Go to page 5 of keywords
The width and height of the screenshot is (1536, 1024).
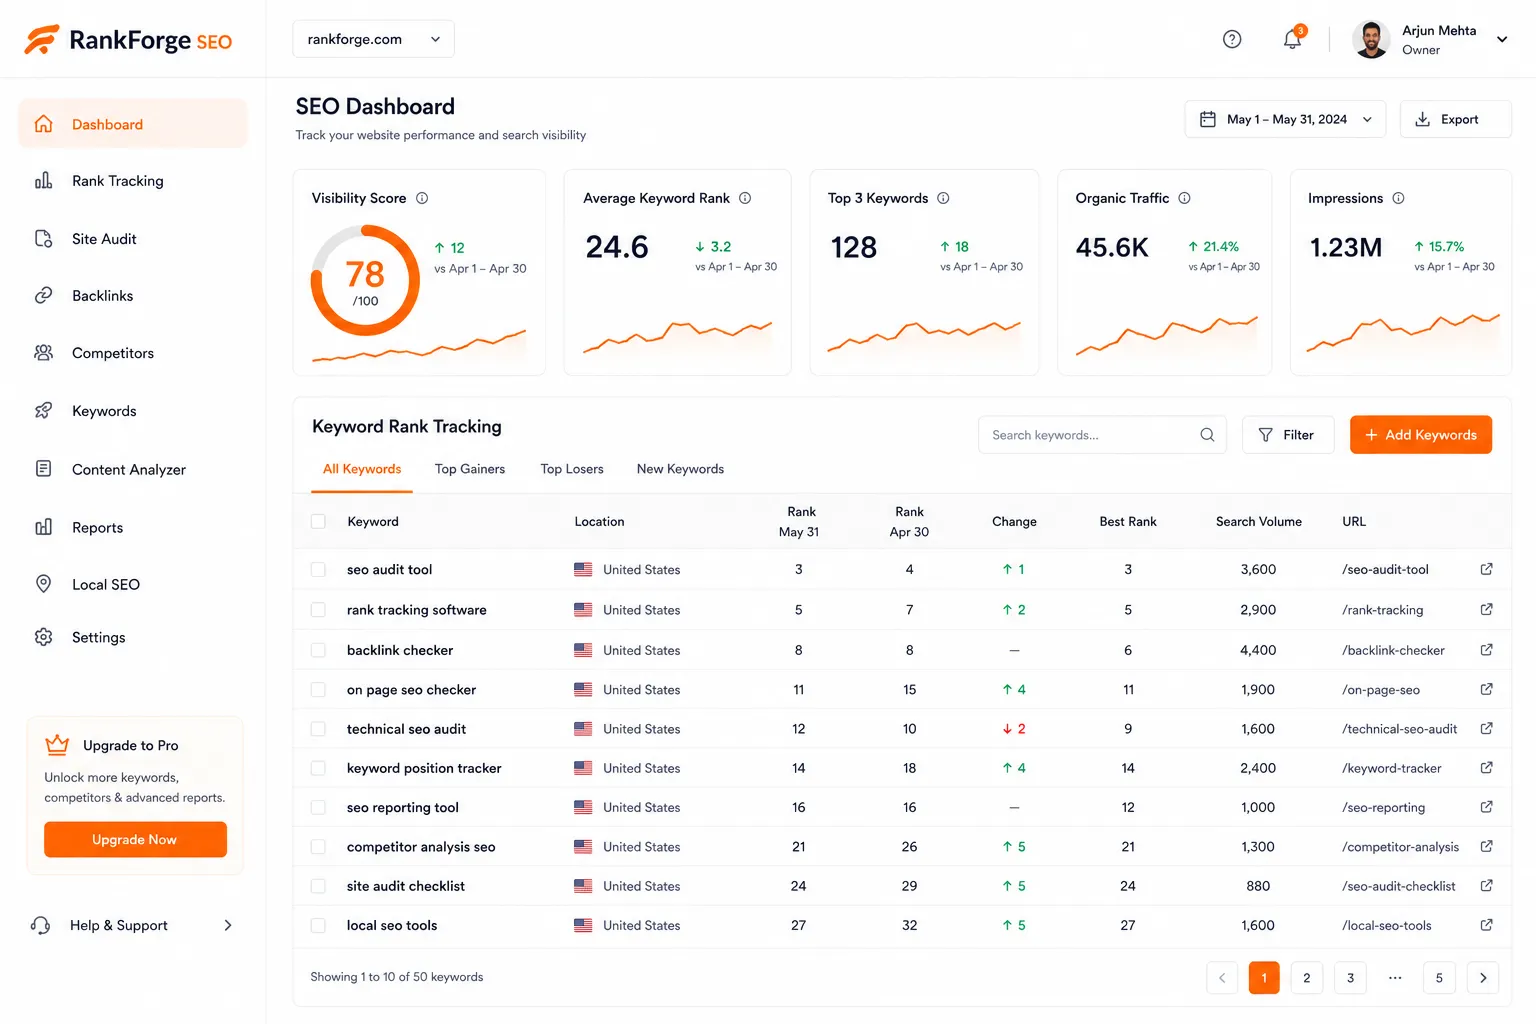click(x=1439, y=978)
